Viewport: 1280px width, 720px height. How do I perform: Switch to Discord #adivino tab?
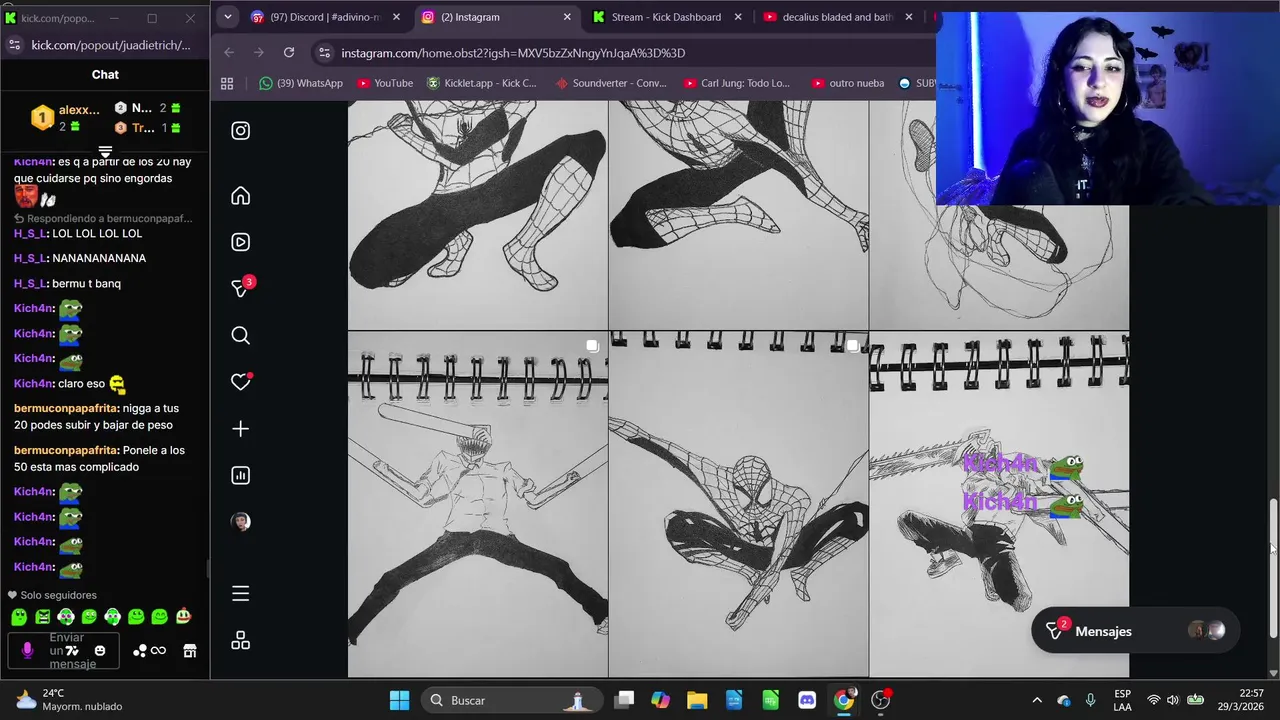[x=325, y=17]
